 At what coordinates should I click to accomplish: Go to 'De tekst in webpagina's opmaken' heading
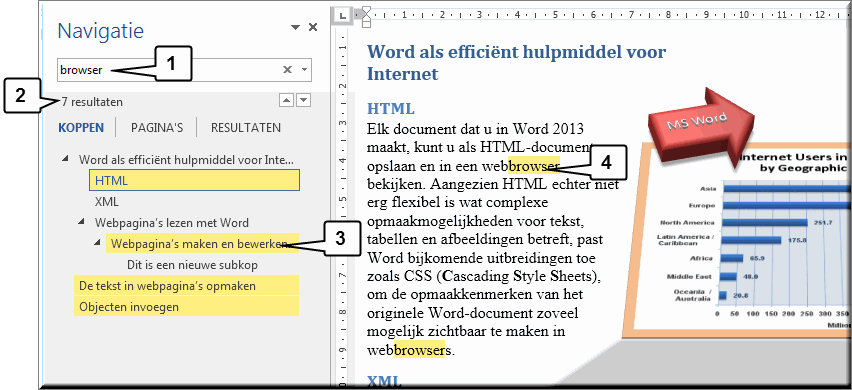[x=186, y=285]
